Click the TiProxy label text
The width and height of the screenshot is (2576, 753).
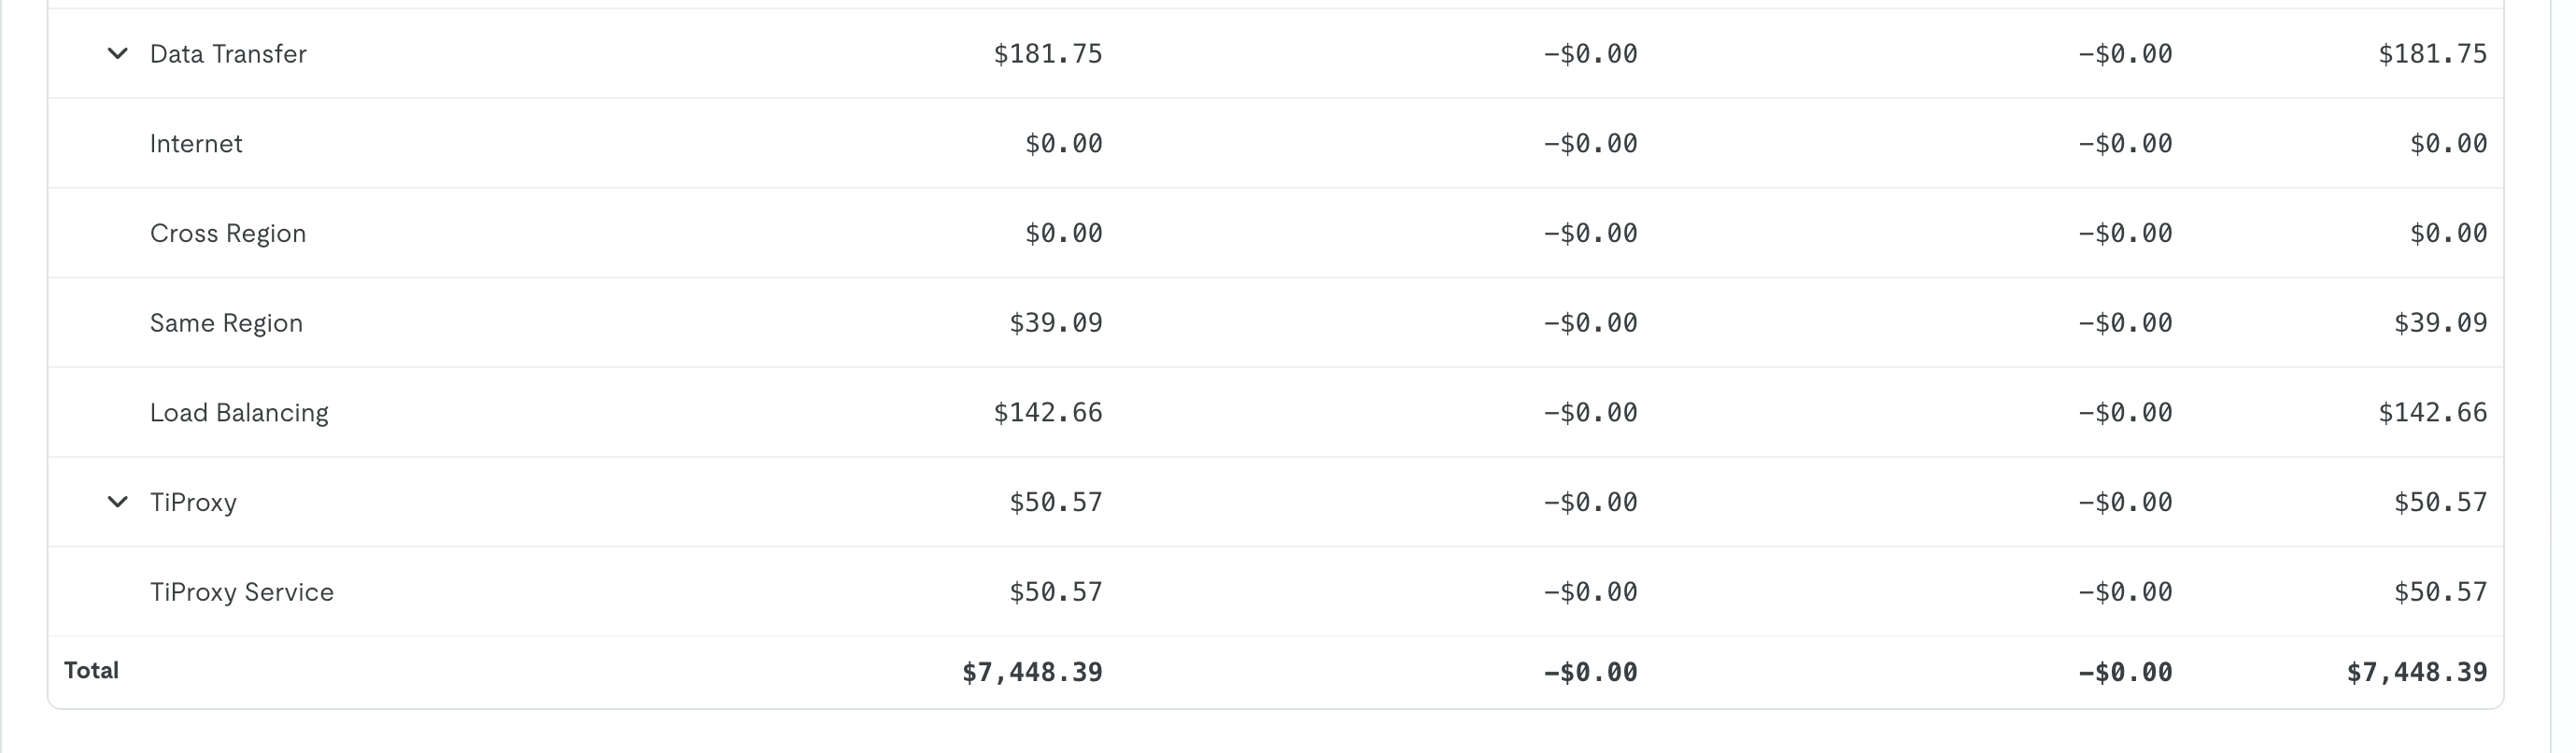point(194,502)
